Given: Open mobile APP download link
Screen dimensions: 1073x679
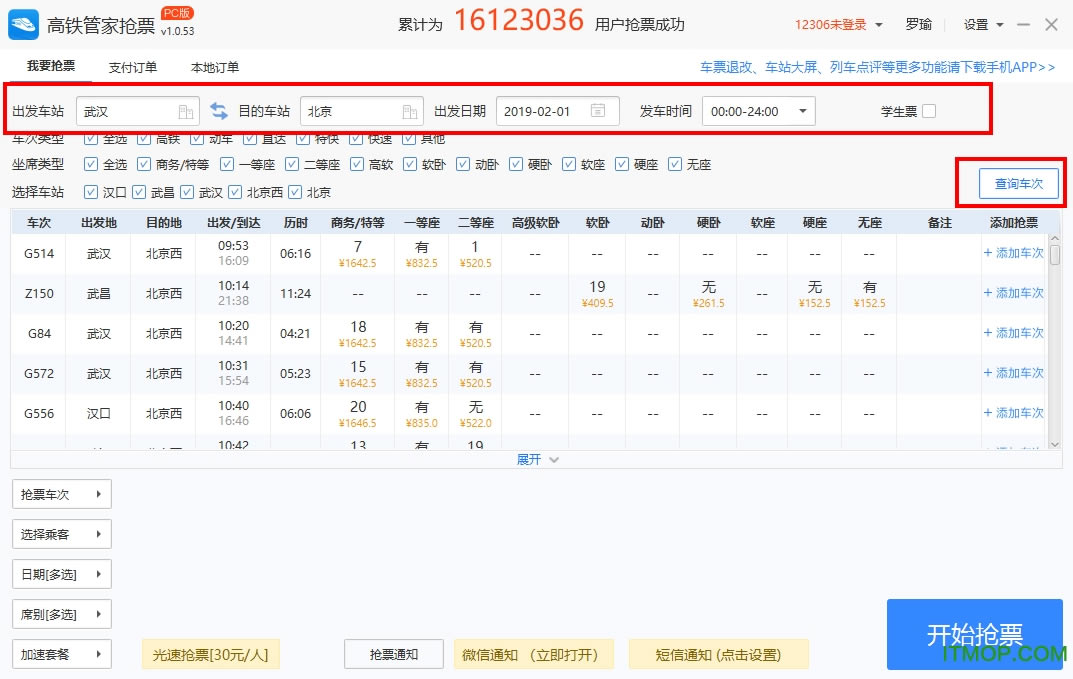Looking at the screenshot, I should (877, 67).
